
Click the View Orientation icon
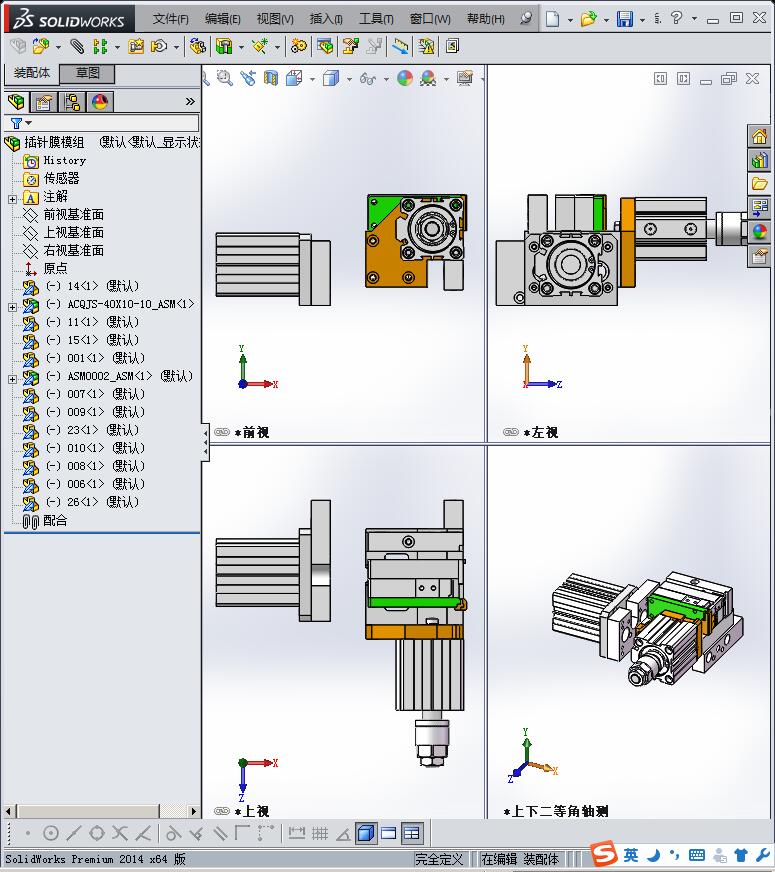294,78
